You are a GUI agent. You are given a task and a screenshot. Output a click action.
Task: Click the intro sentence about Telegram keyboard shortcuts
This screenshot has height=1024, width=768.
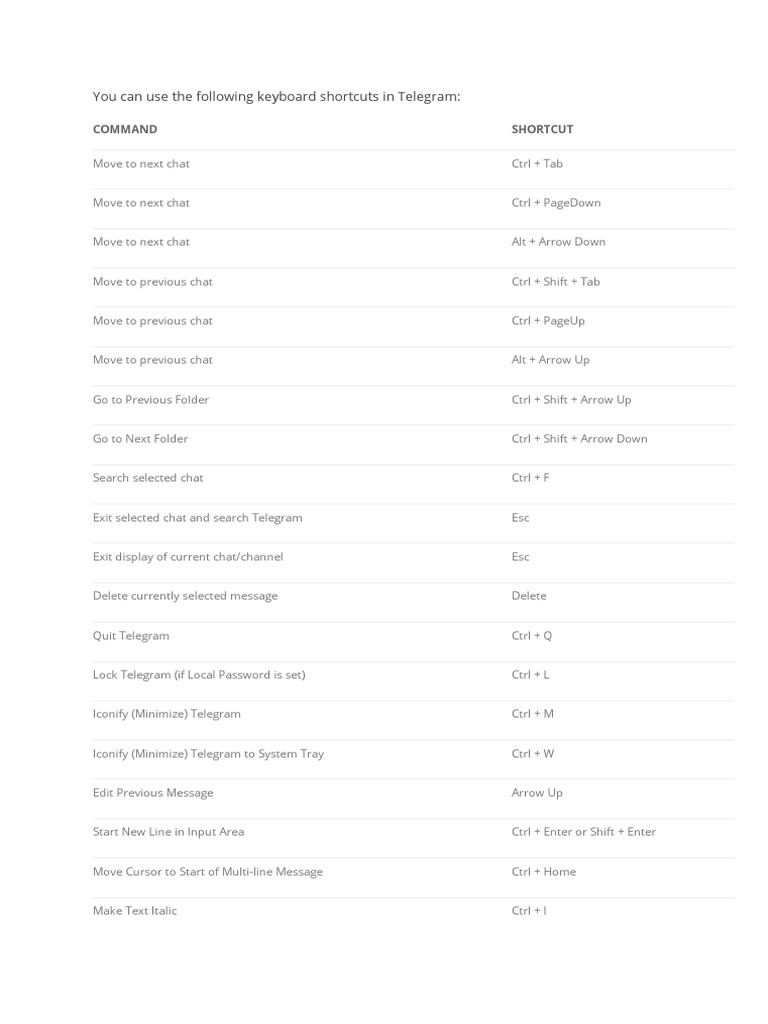[276, 96]
